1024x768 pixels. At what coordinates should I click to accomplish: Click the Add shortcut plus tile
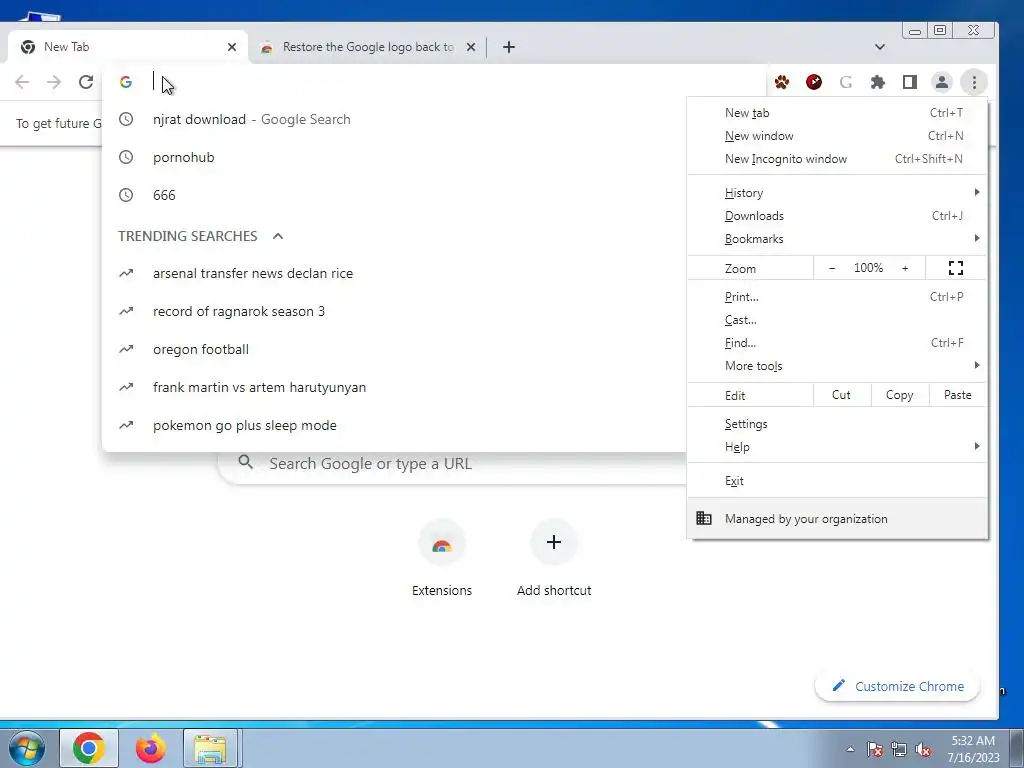click(x=554, y=558)
